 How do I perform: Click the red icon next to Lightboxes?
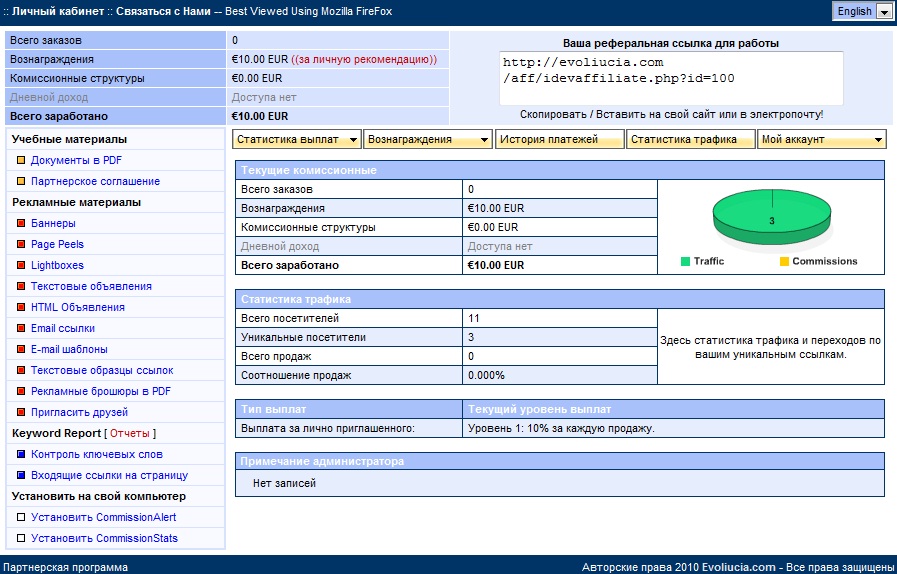pyautogui.click(x=21, y=265)
